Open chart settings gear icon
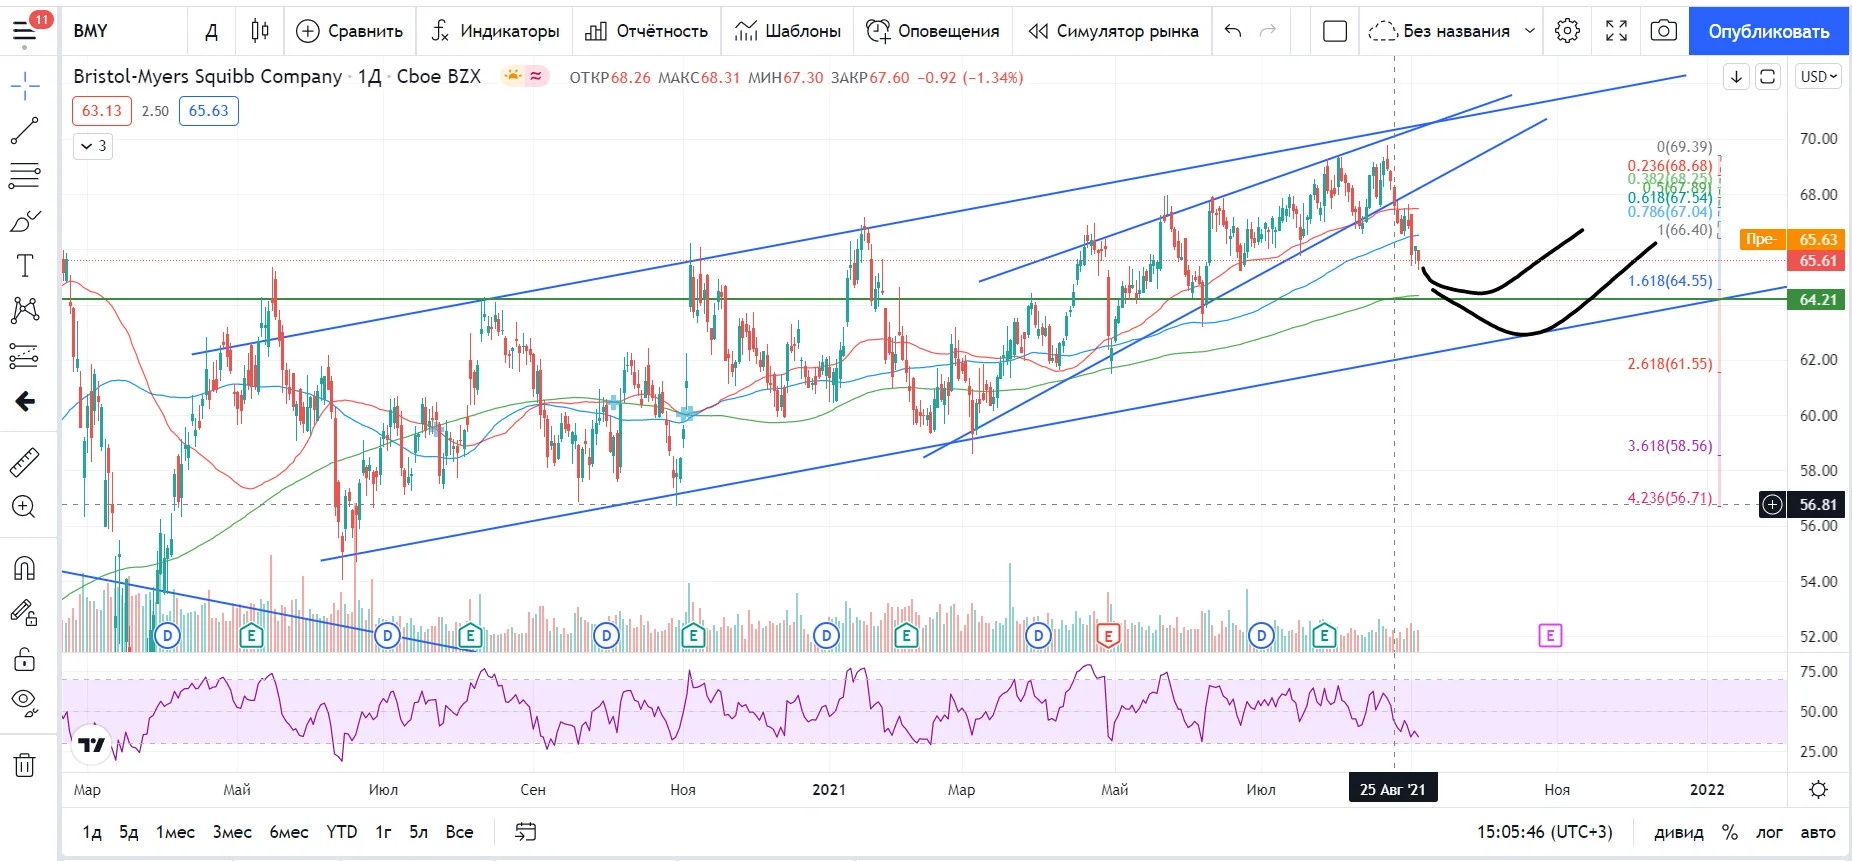Viewport: 1852px width, 861px height. click(1567, 31)
